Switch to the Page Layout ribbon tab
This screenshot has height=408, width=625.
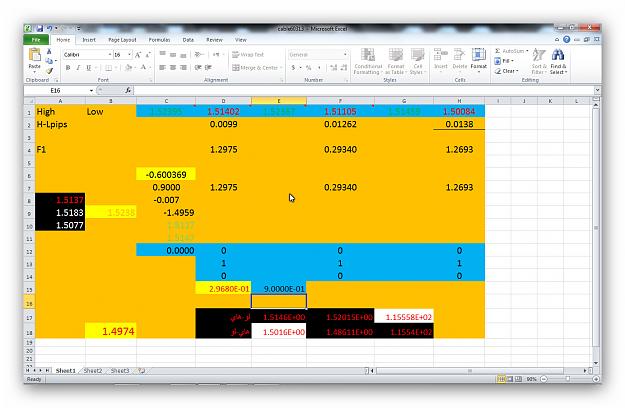pyautogui.click(x=122, y=40)
